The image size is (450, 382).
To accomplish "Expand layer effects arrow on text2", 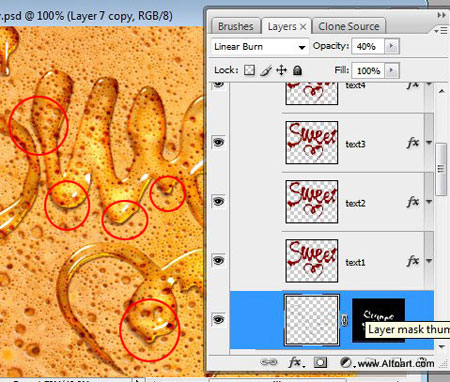I will pyautogui.click(x=429, y=202).
